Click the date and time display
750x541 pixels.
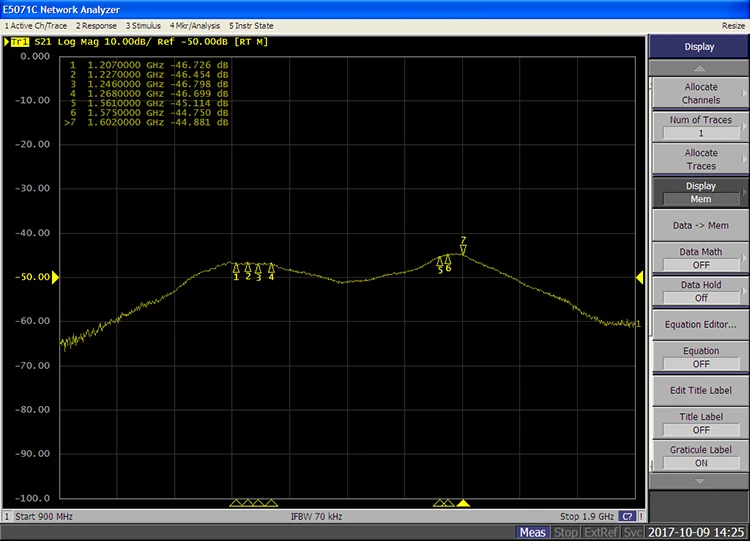coord(696,532)
